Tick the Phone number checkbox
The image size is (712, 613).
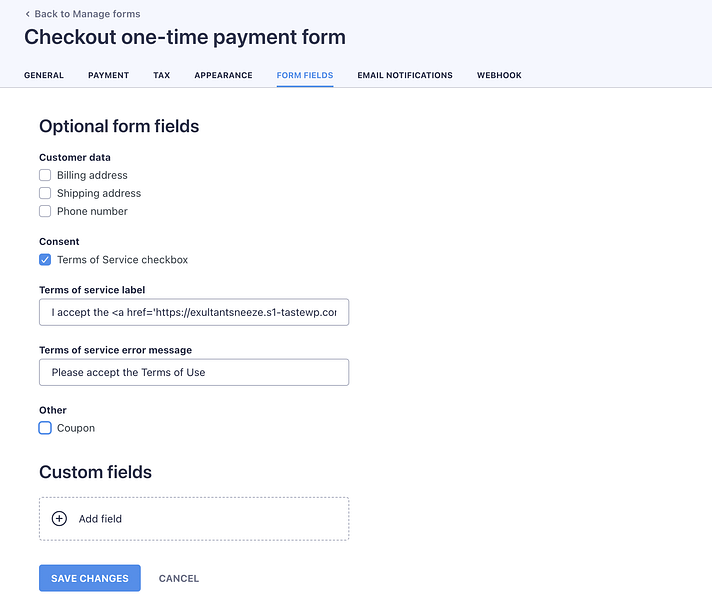(45, 211)
